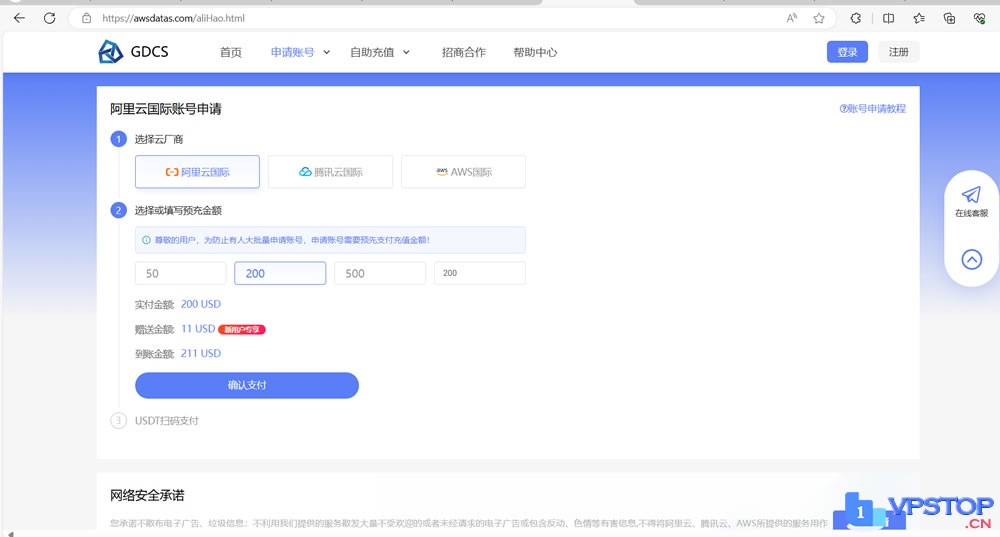Open split screen icon

(x=888, y=18)
